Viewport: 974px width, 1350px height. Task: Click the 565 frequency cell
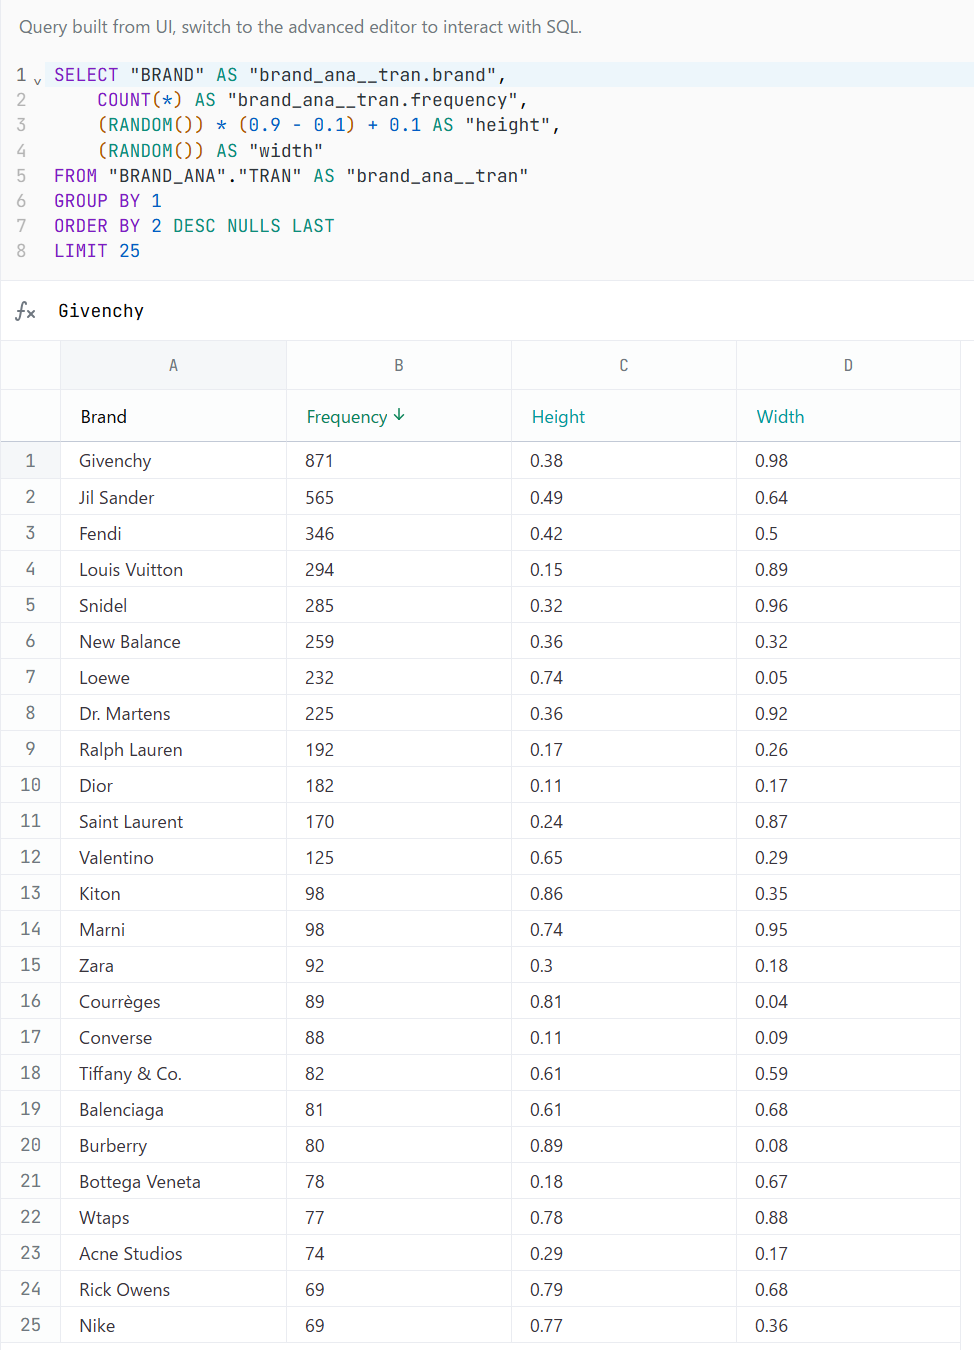(x=320, y=497)
